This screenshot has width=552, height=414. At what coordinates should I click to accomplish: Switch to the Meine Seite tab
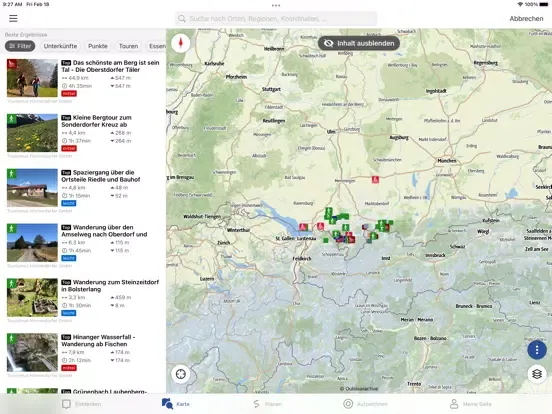tap(470, 404)
